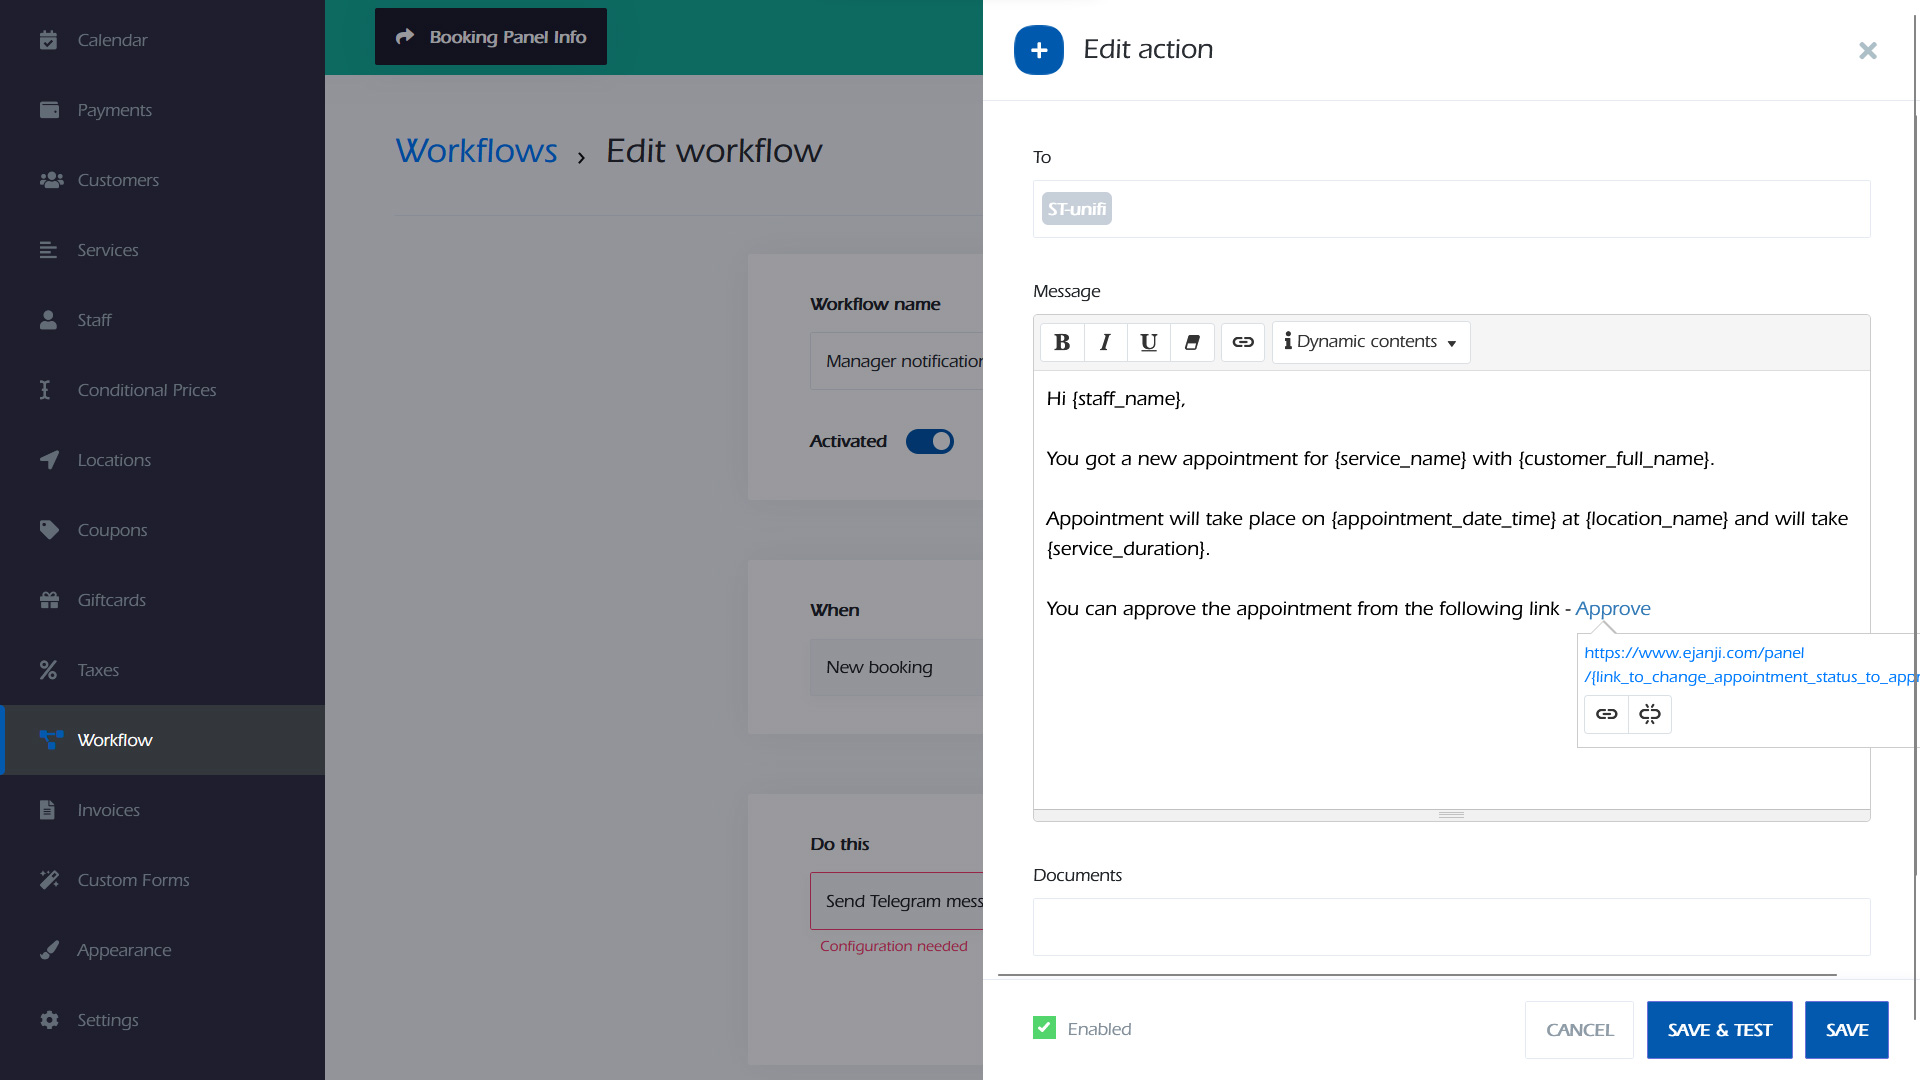Screen dimensions: 1920x1080
Task: Click the Workflows breadcrumb link
Action: tap(476, 151)
